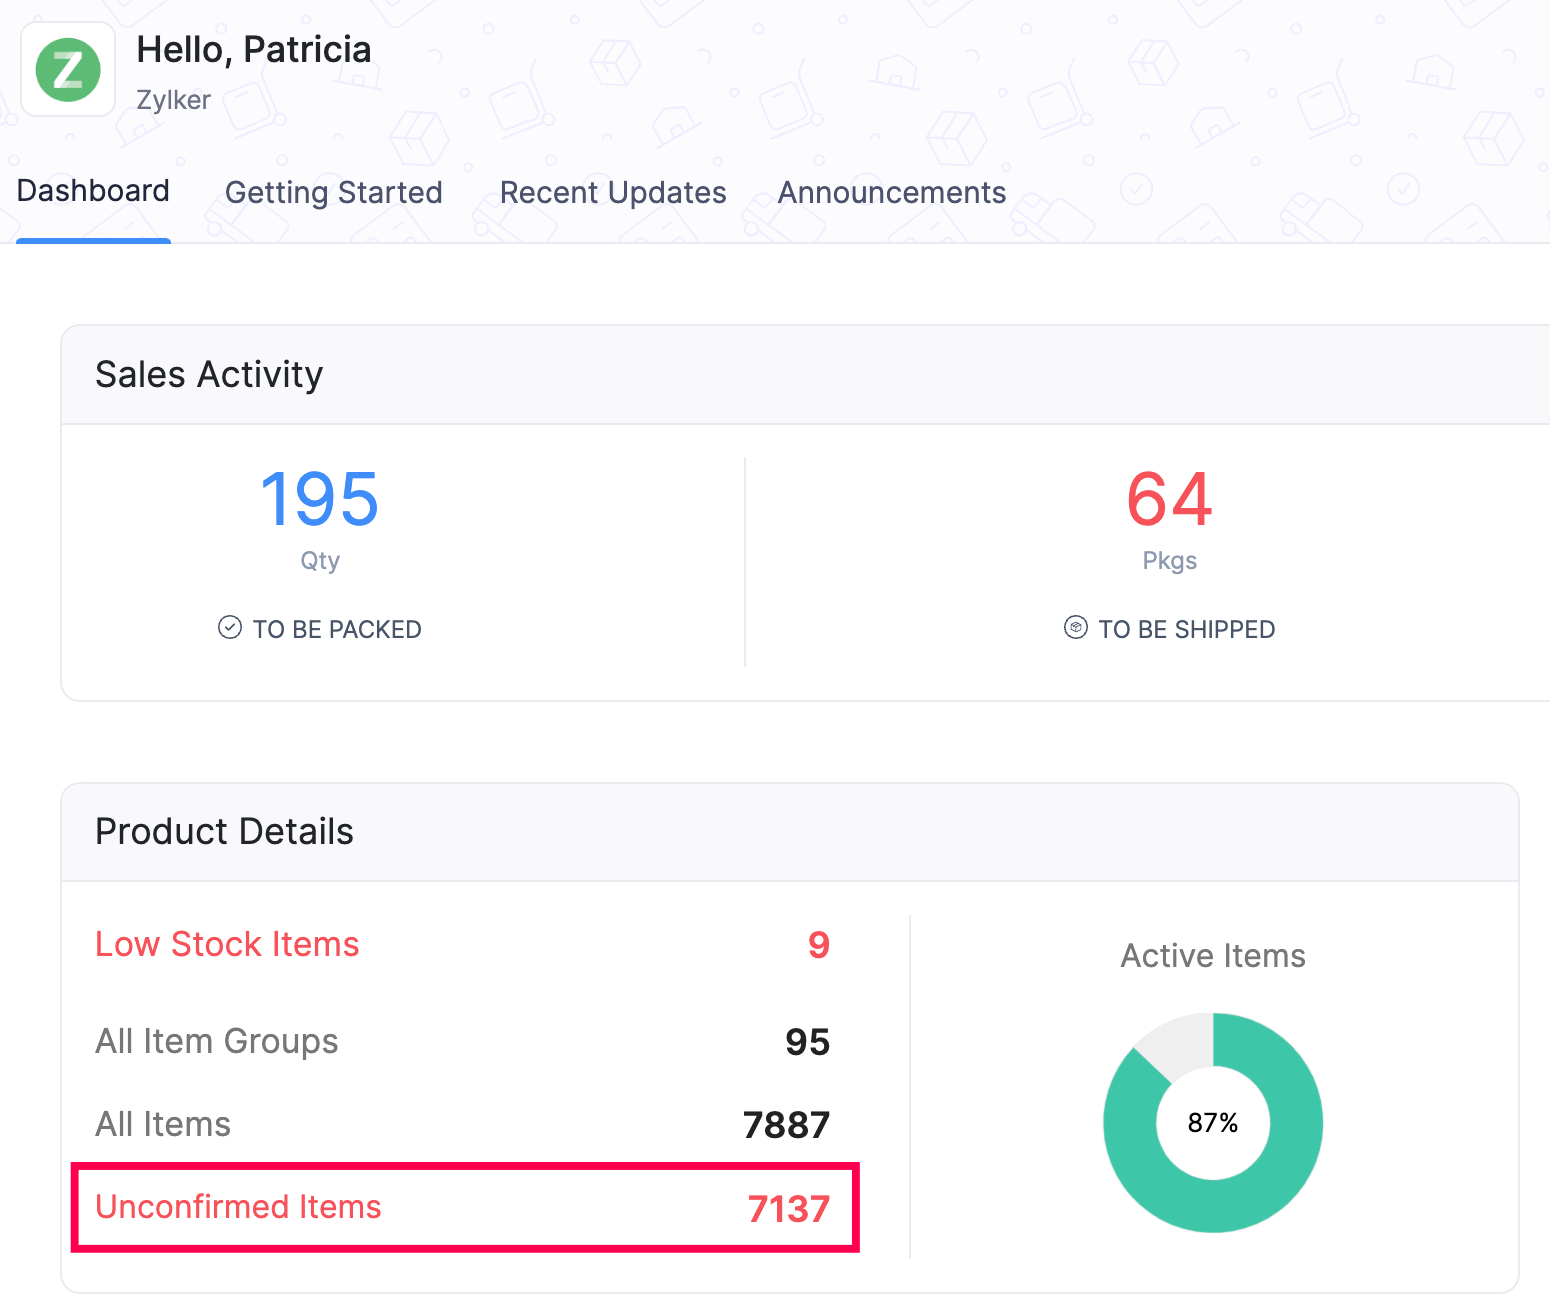The image size is (1550, 1308).
Task: Click the gray inactive segment of donut chart
Action: click(x=1180, y=1042)
